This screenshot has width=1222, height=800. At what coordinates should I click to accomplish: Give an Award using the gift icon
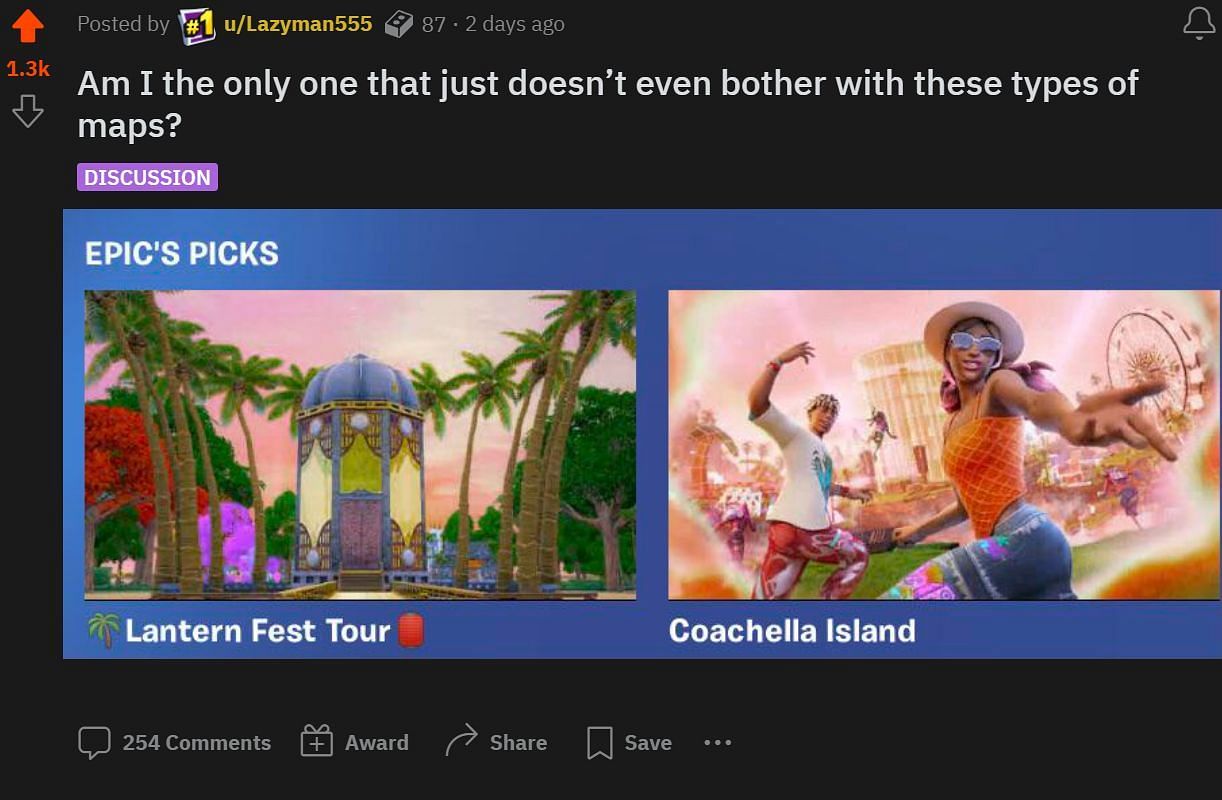[355, 742]
